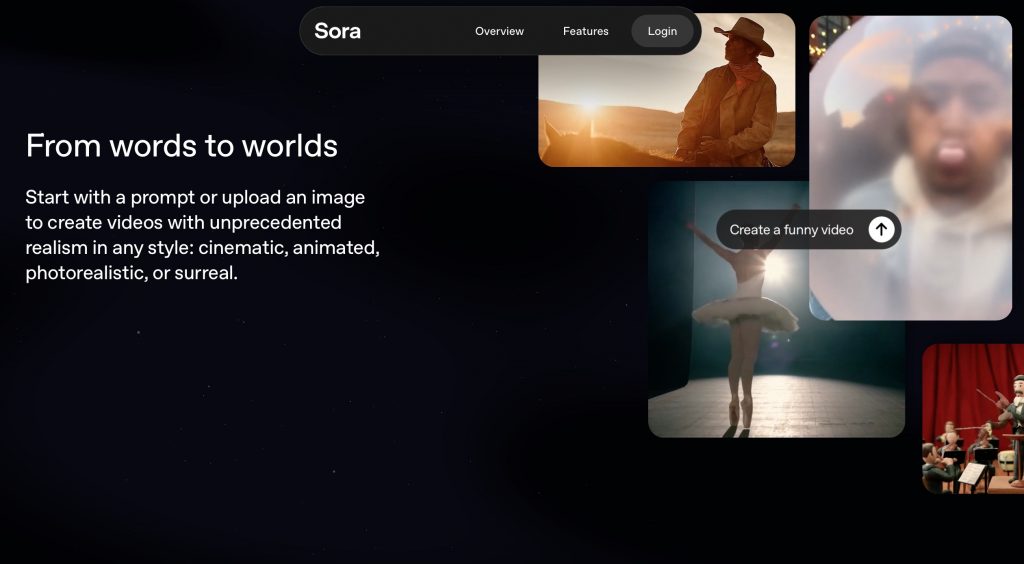Go to the Features section
1024x564 pixels.
(x=585, y=31)
